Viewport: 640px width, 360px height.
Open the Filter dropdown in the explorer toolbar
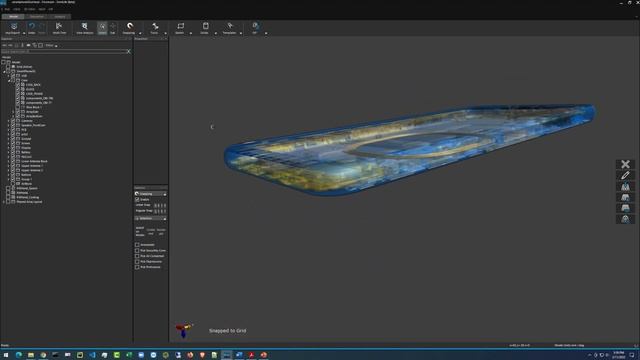51,45
